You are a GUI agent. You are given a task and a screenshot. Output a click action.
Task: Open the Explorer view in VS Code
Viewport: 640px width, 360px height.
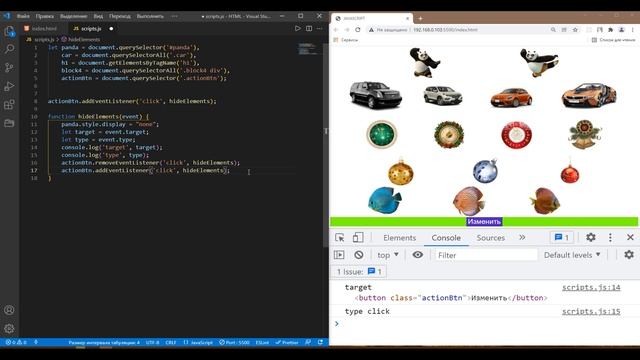coord(9,31)
